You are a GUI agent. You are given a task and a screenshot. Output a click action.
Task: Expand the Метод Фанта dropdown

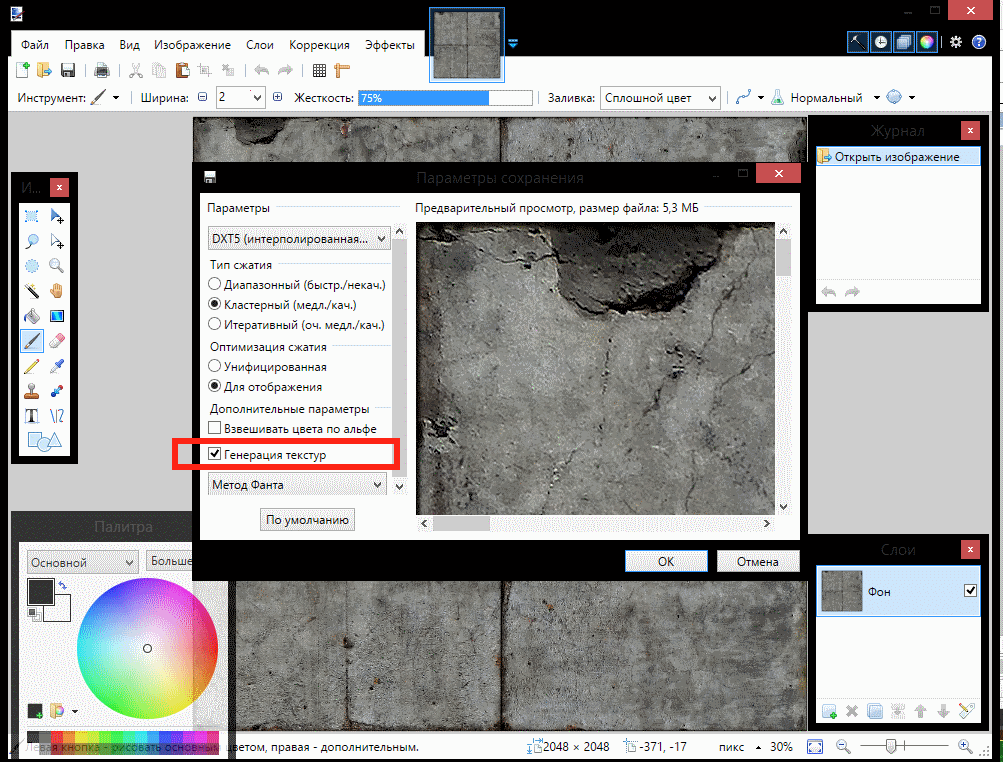click(x=298, y=484)
